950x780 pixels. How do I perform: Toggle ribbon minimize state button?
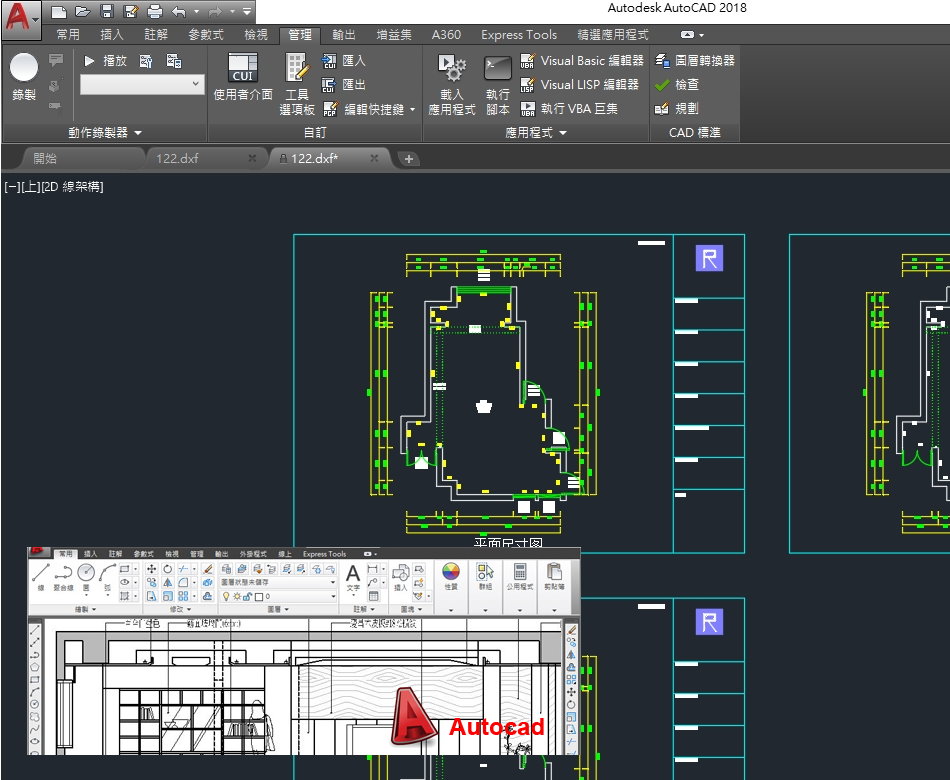click(x=687, y=35)
